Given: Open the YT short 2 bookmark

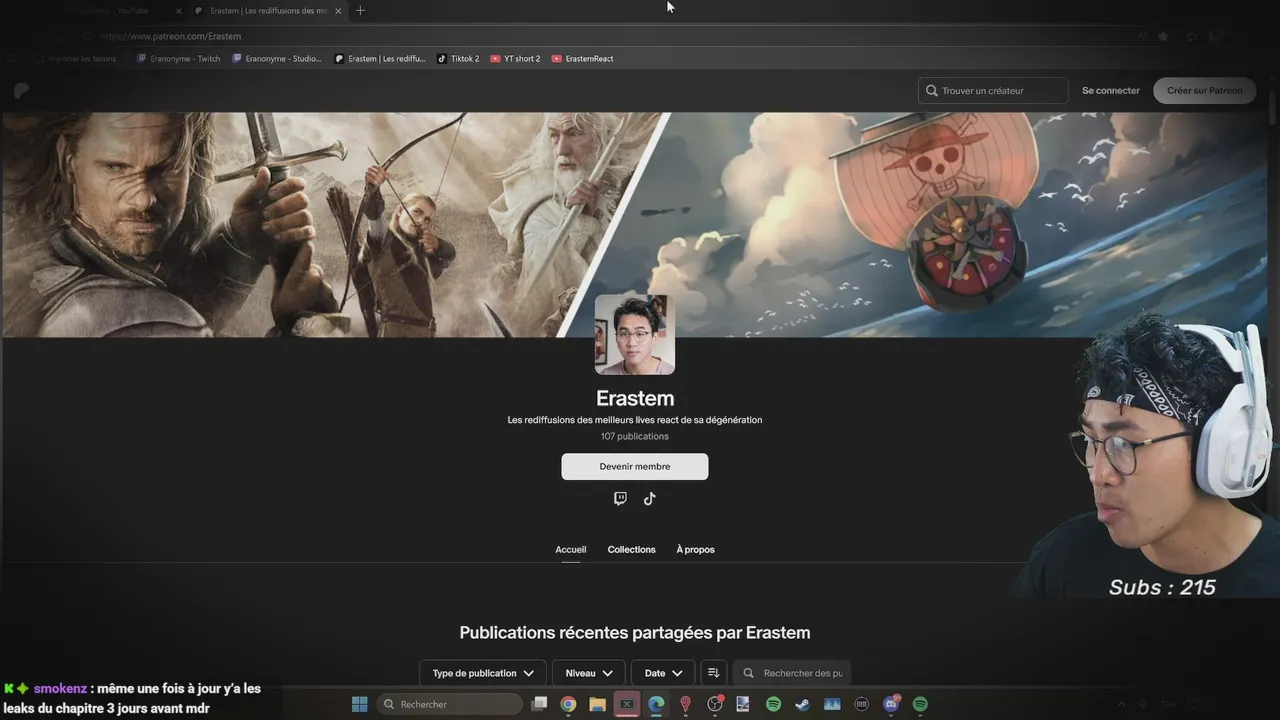Looking at the screenshot, I should (515, 59).
